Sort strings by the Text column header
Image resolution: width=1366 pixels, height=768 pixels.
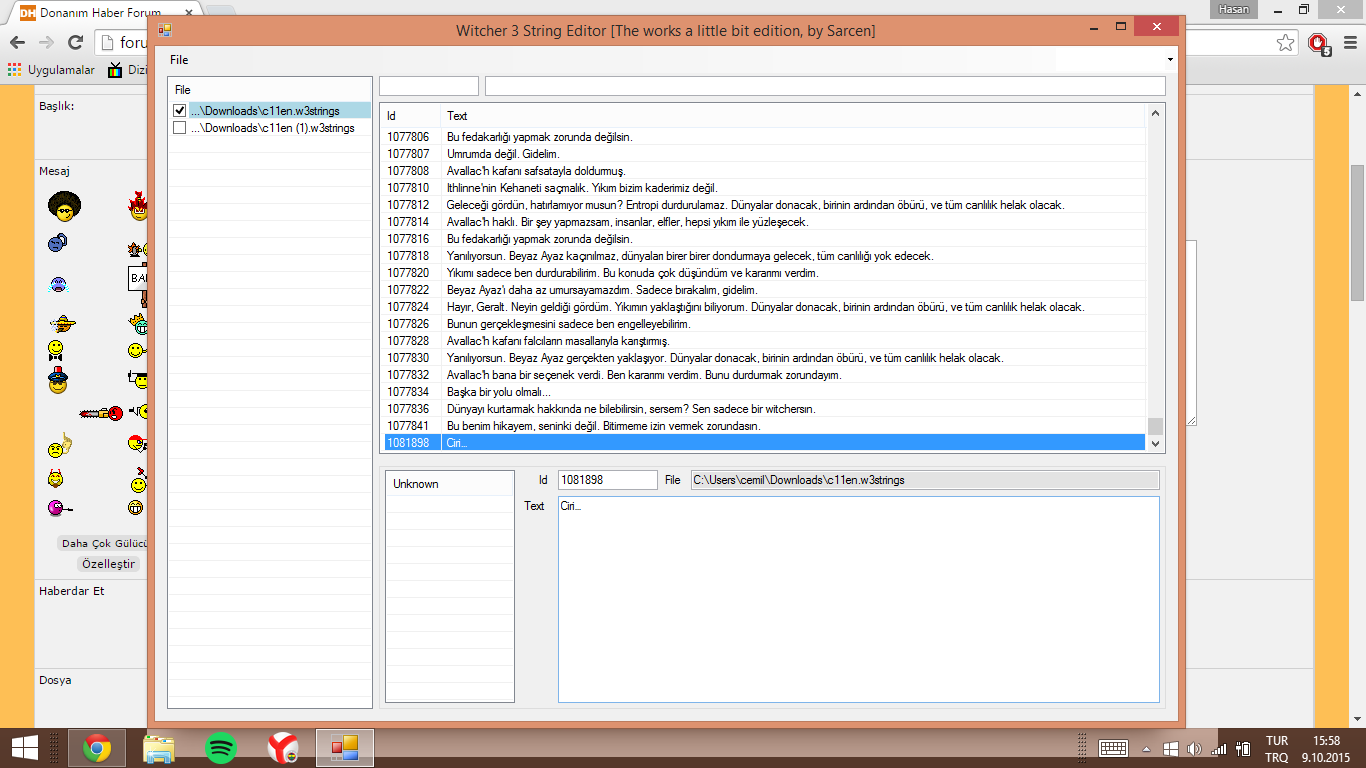[x=793, y=116]
